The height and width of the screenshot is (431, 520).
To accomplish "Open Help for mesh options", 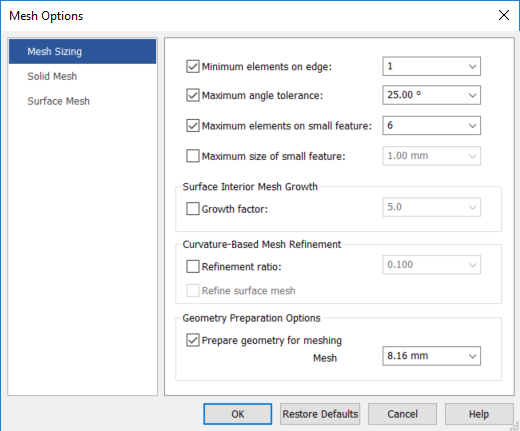I will pyautogui.click(x=479, y=414).
